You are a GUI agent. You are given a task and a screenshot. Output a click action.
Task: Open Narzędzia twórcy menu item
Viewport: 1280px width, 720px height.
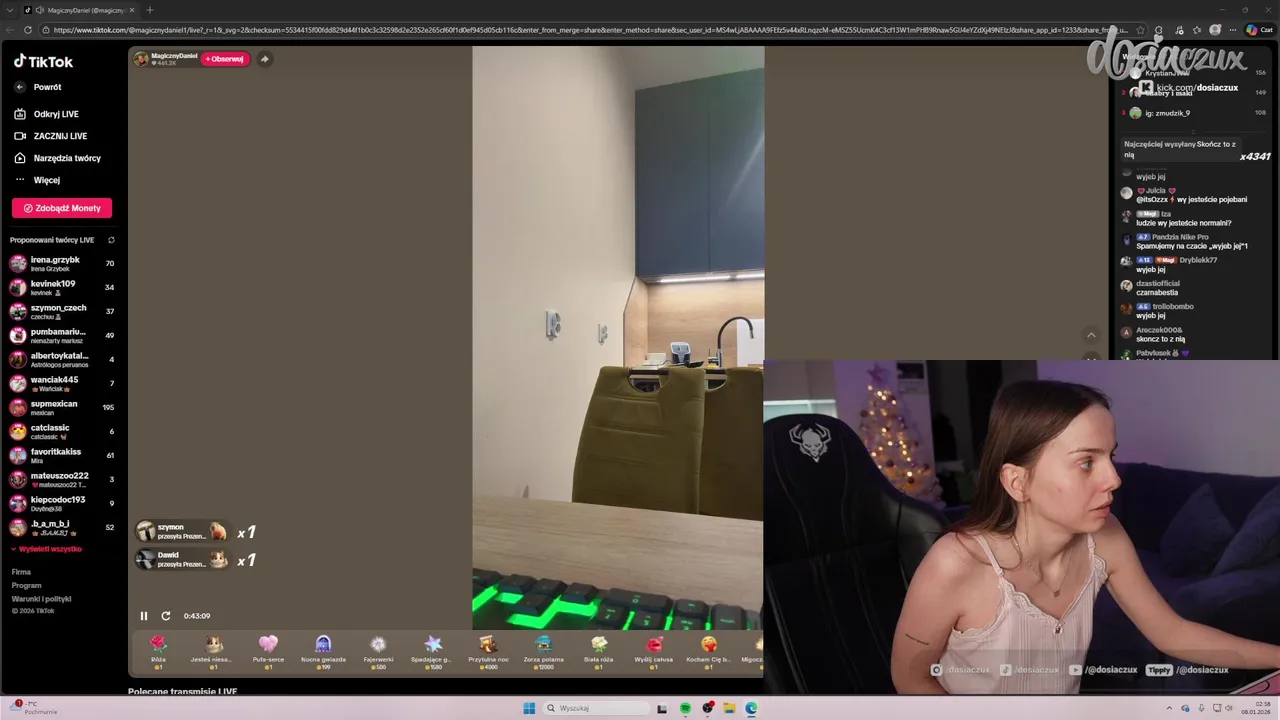click(57, 158)
